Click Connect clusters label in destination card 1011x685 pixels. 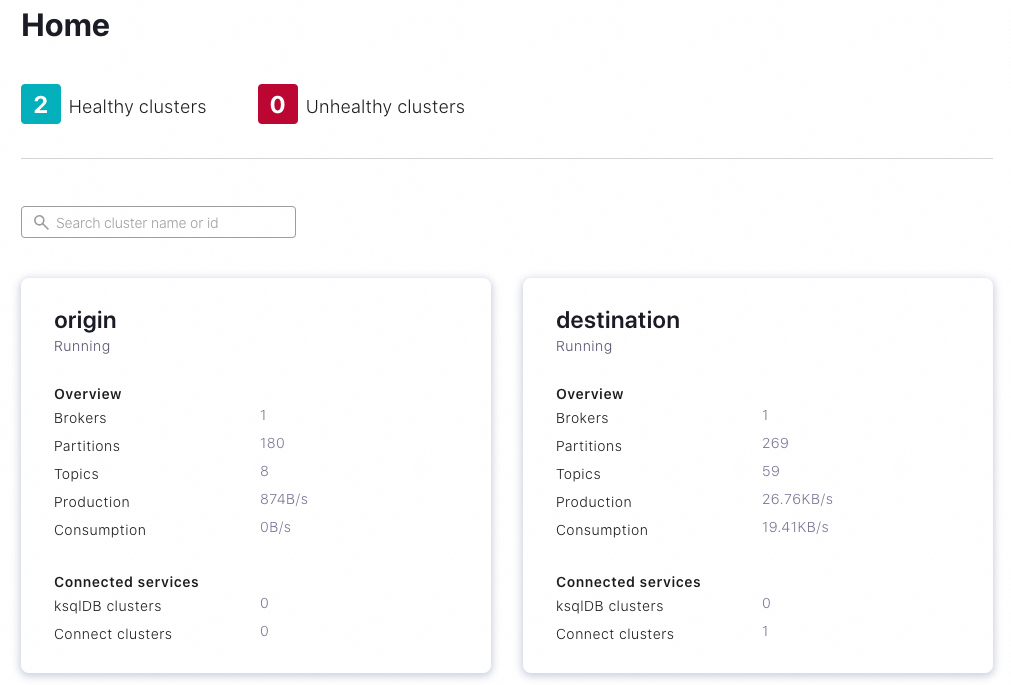point(615,634)
